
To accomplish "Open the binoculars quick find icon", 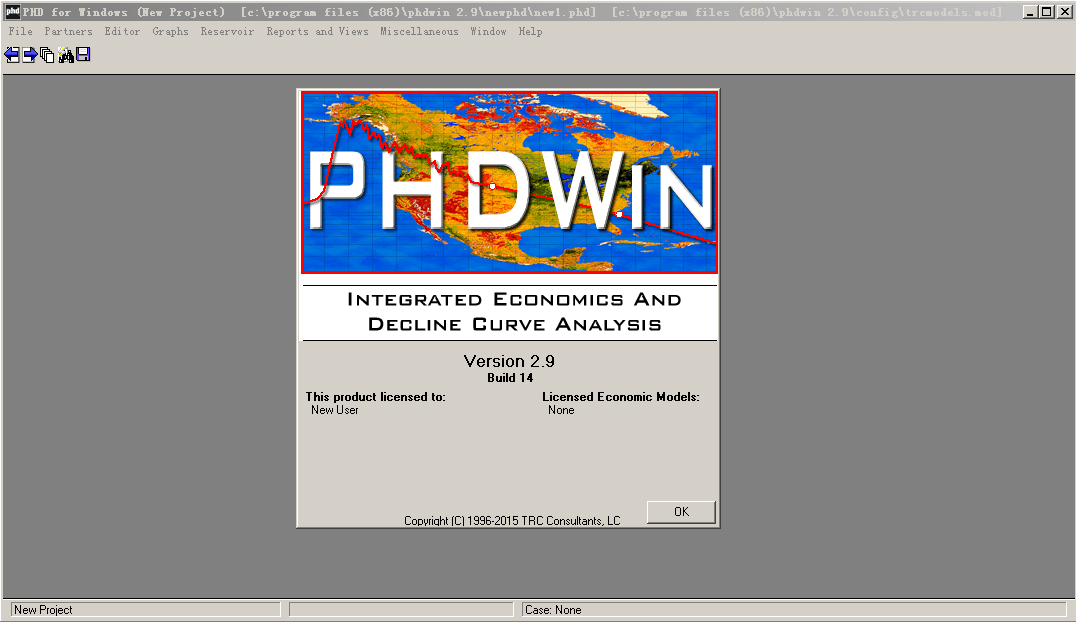I will tap(66, 55).
